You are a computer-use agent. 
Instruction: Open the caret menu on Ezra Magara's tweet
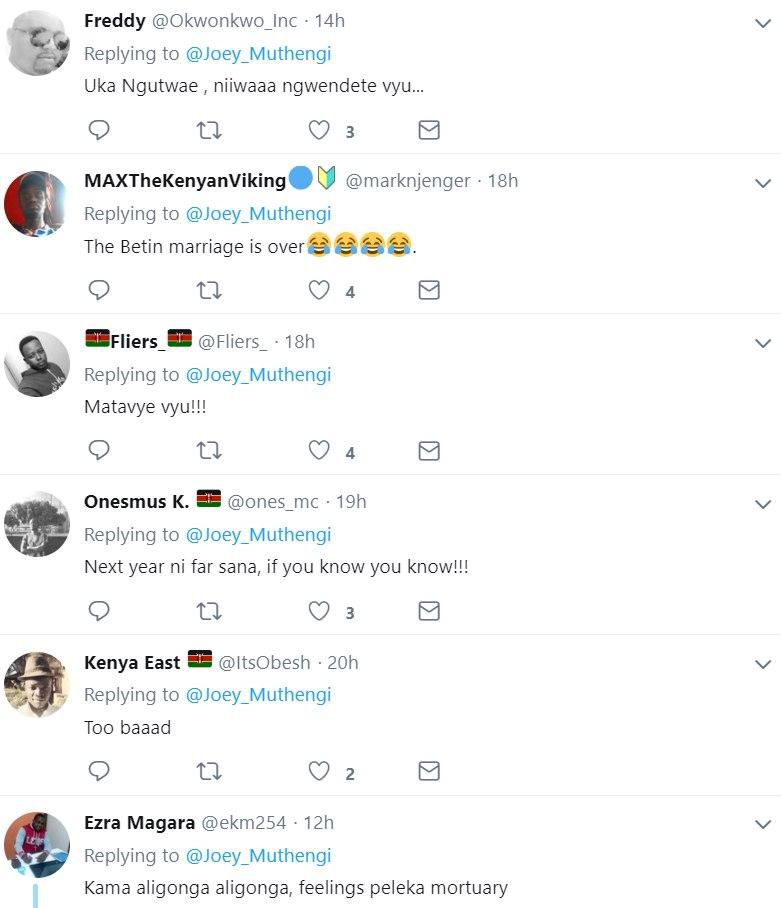click(x=763, y=825)
